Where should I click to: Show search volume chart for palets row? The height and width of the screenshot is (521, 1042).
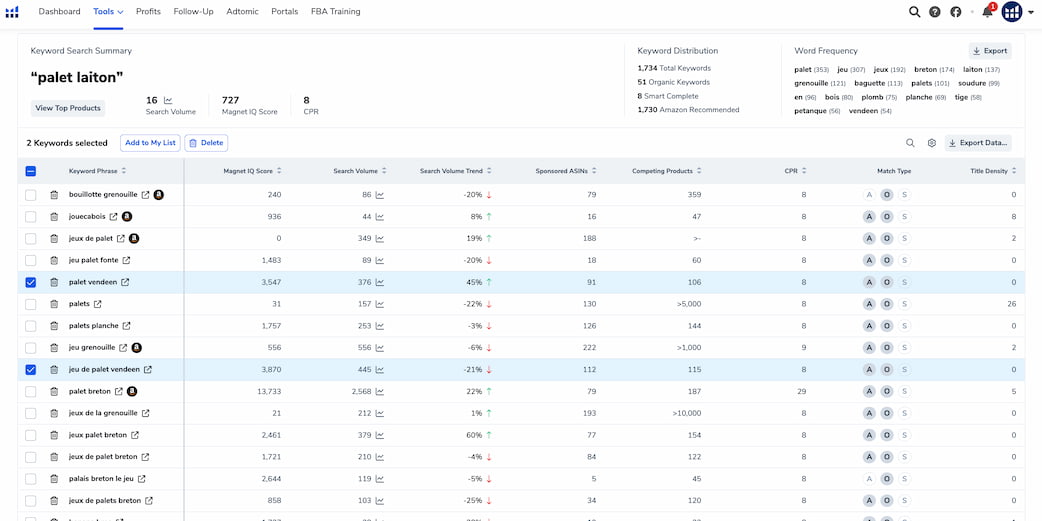(379, 304)
